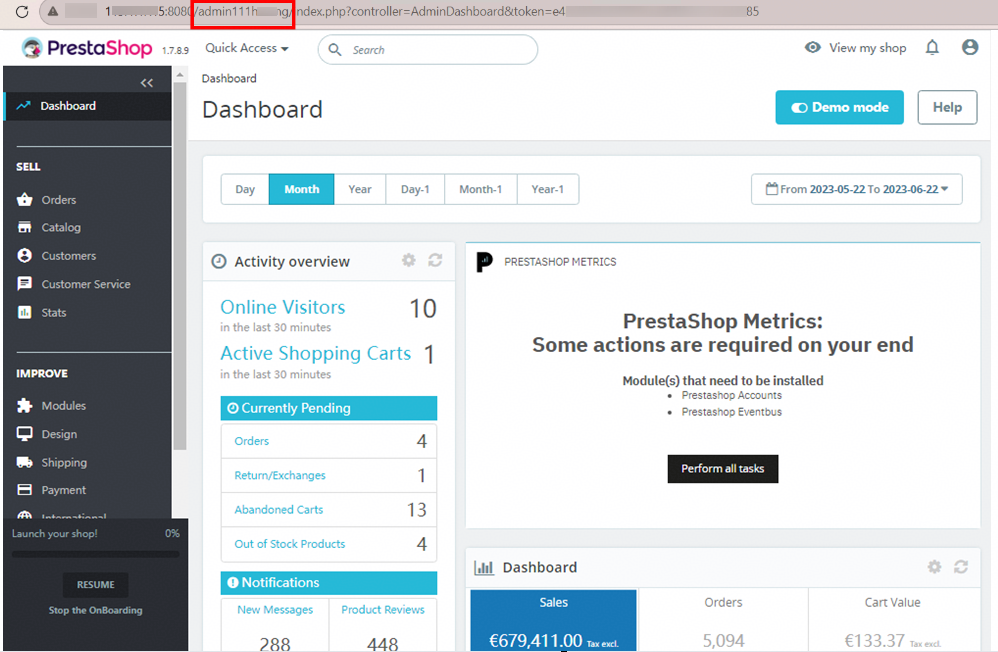Select the Day-1 period tab
The height and width of the screenshot is (652, 998).
(x=415, y=189)
